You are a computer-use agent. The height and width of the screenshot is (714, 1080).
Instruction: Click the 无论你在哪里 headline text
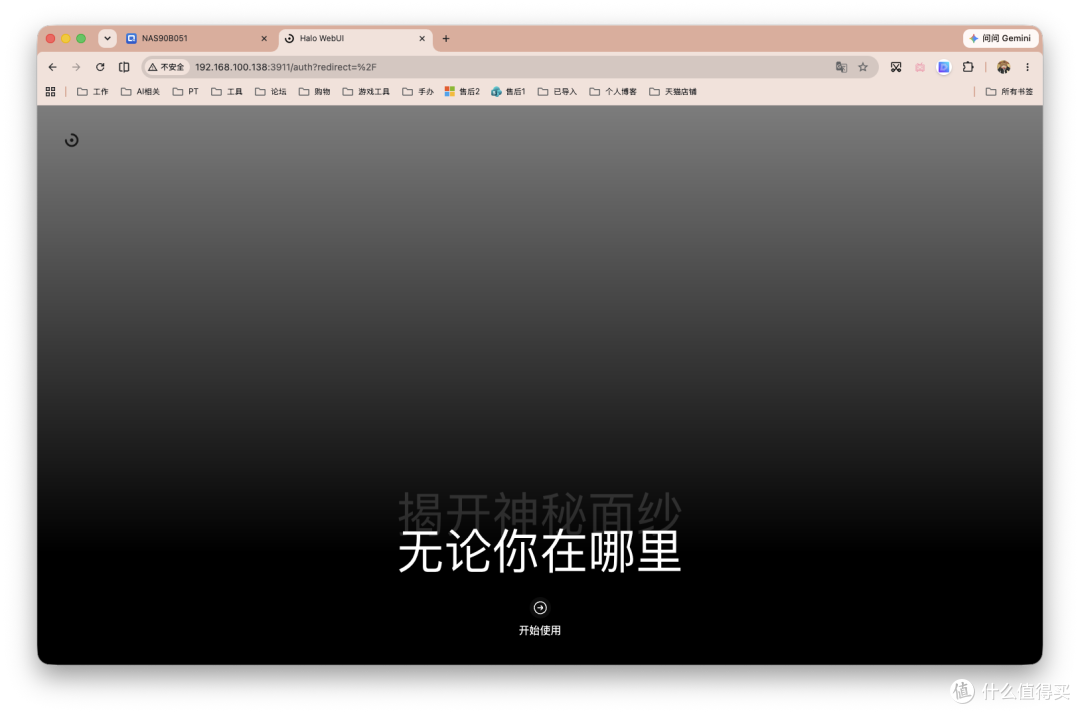tap(540, 551)
